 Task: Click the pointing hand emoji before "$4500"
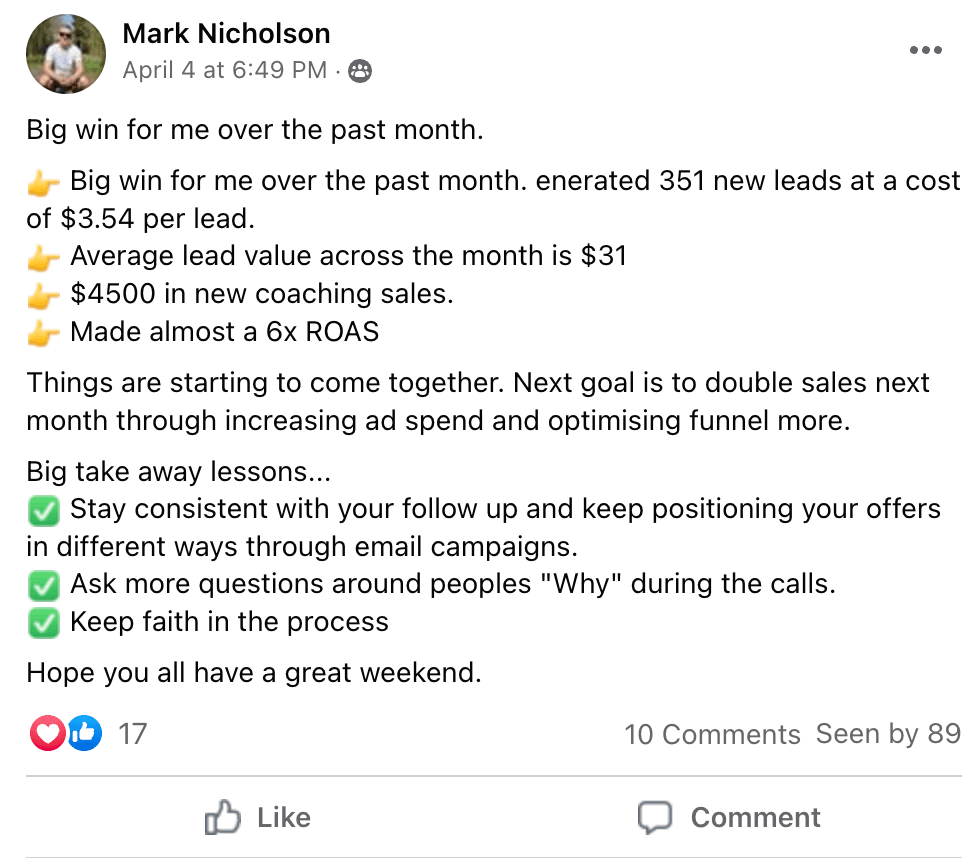(43, 295)
